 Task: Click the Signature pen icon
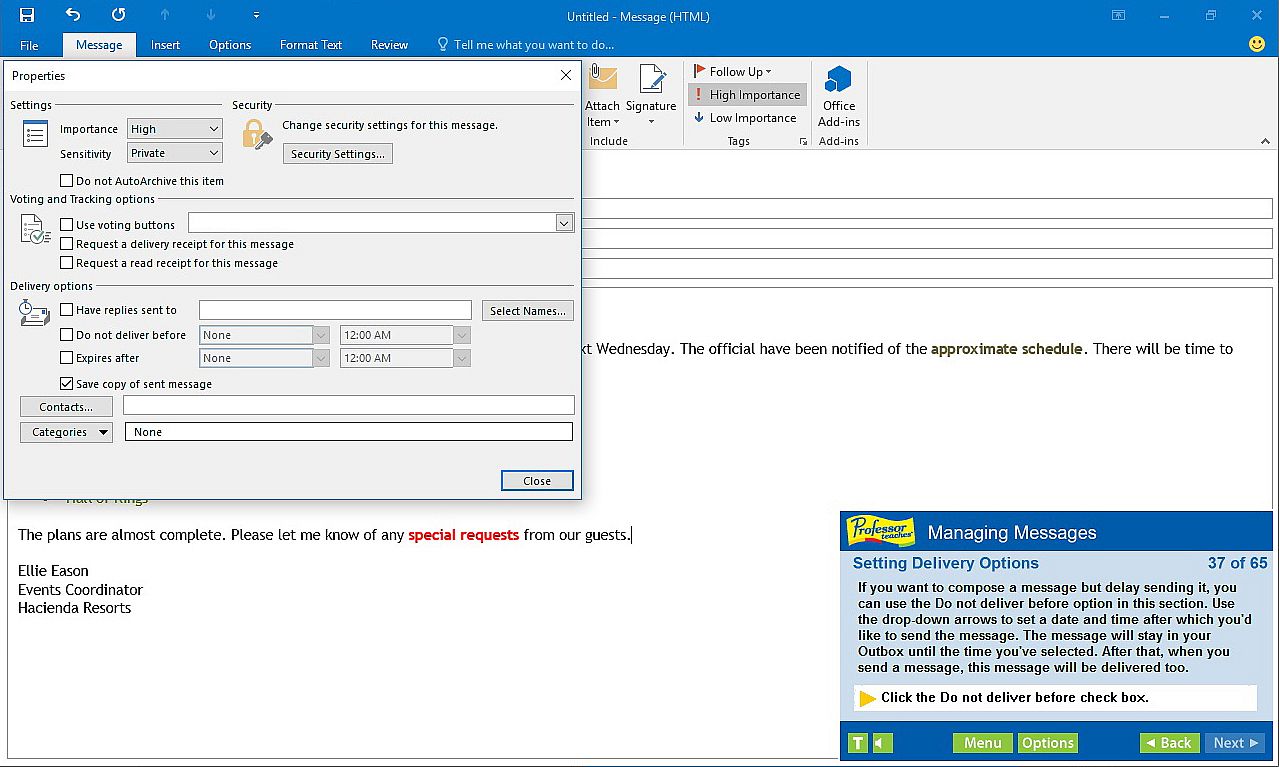coord(652,80)
